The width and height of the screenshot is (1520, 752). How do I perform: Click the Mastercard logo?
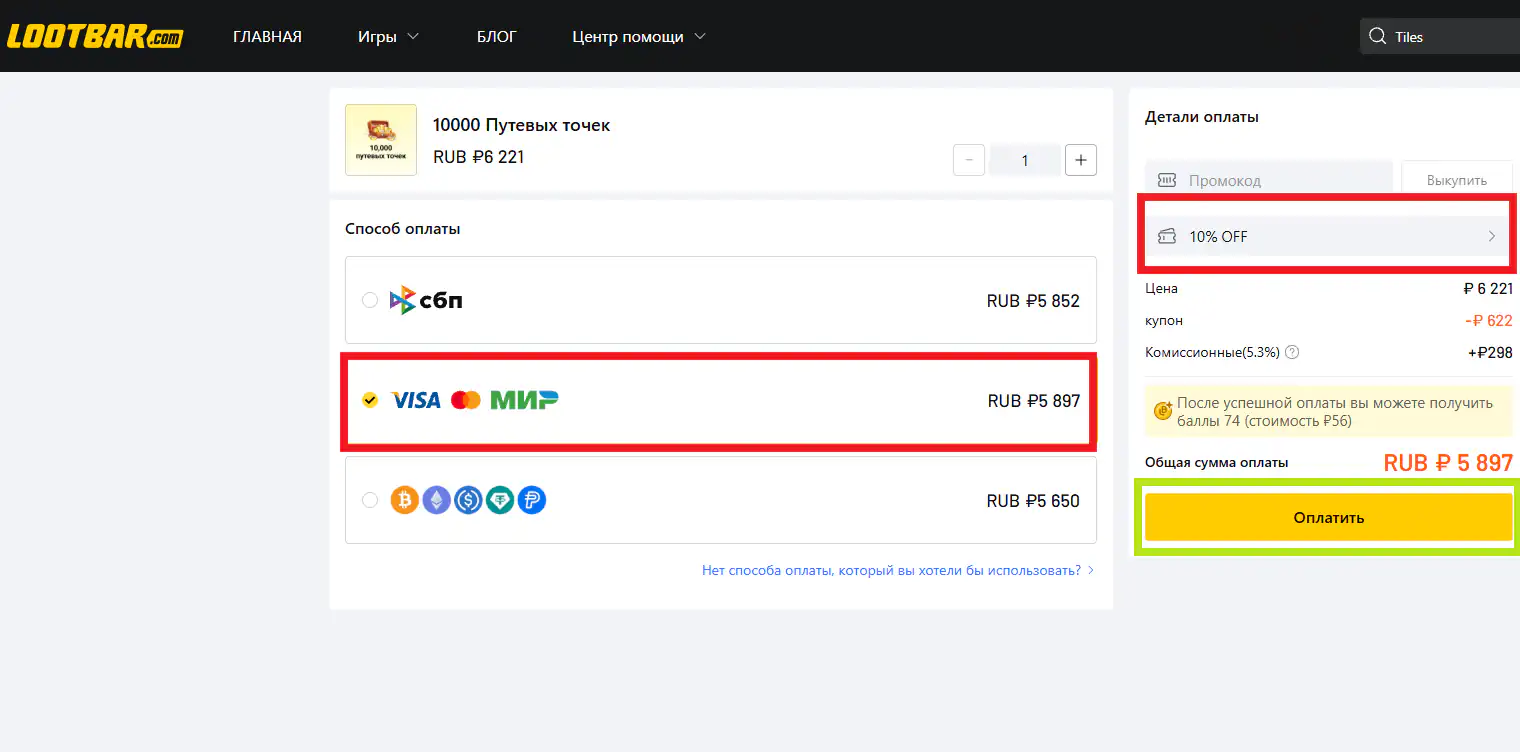pos(466,400)
